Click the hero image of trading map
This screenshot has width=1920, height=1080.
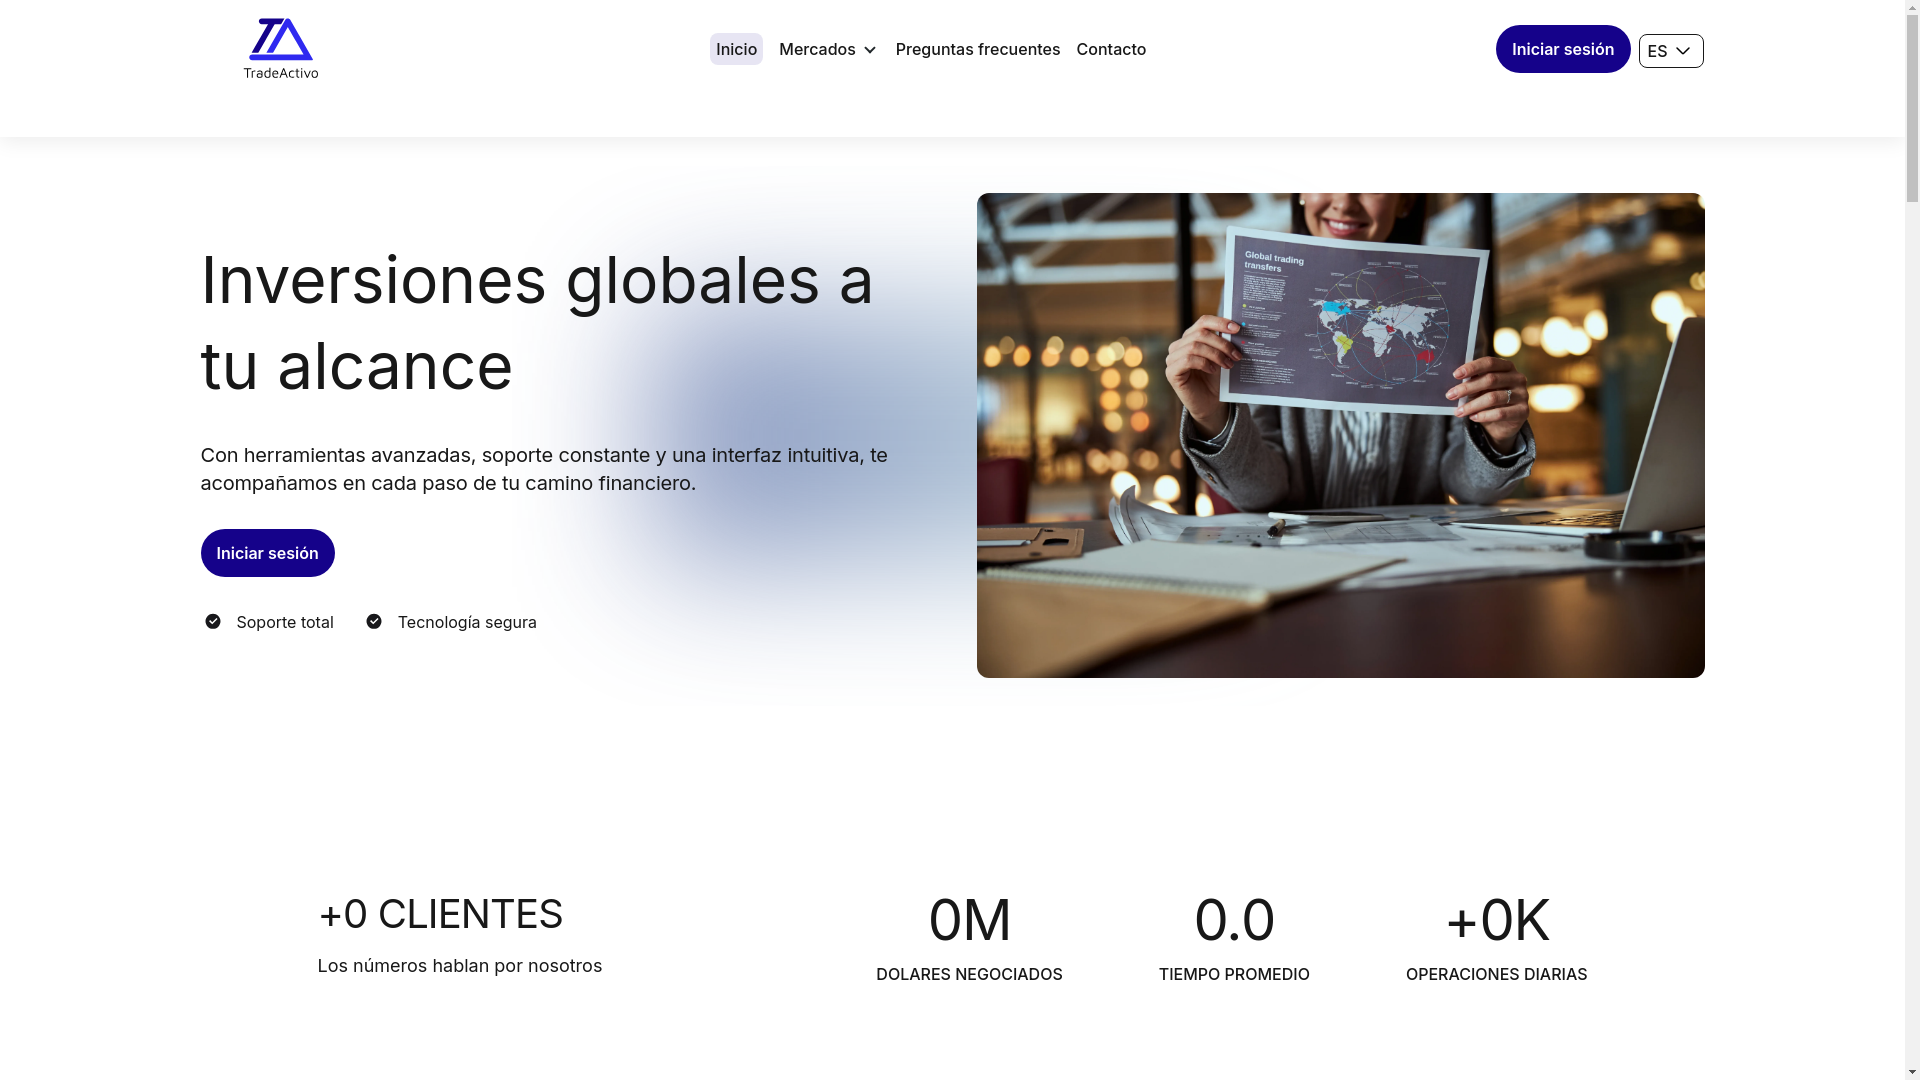1340,435
